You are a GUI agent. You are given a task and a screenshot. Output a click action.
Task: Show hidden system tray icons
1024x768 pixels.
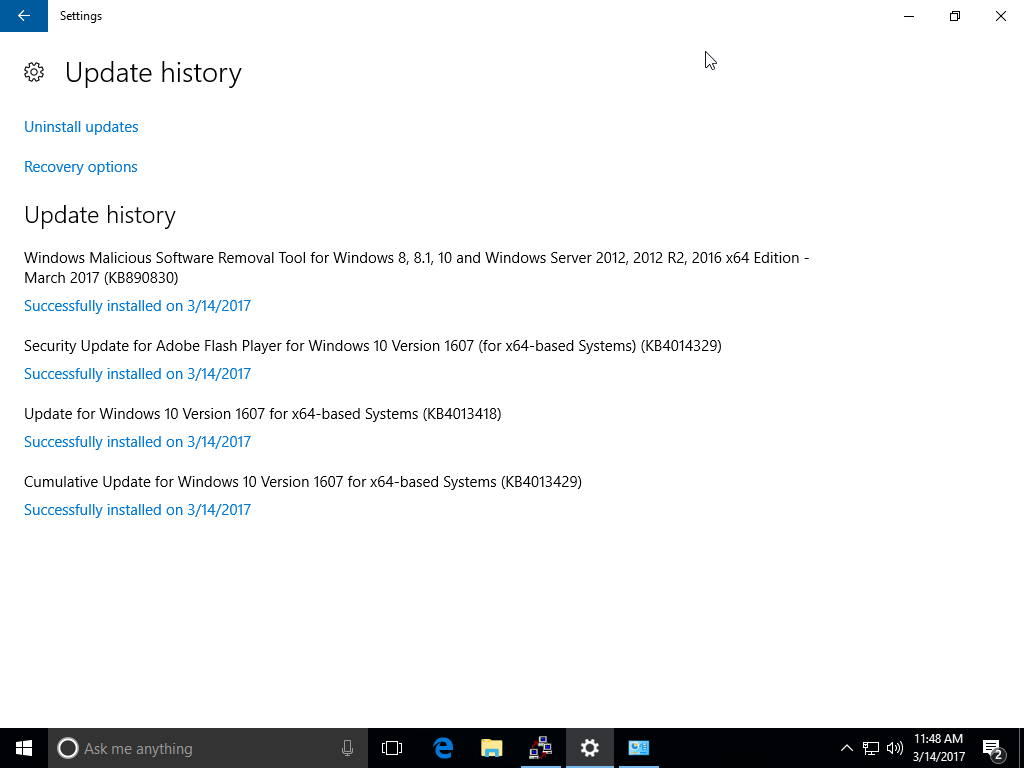[846, 748]
